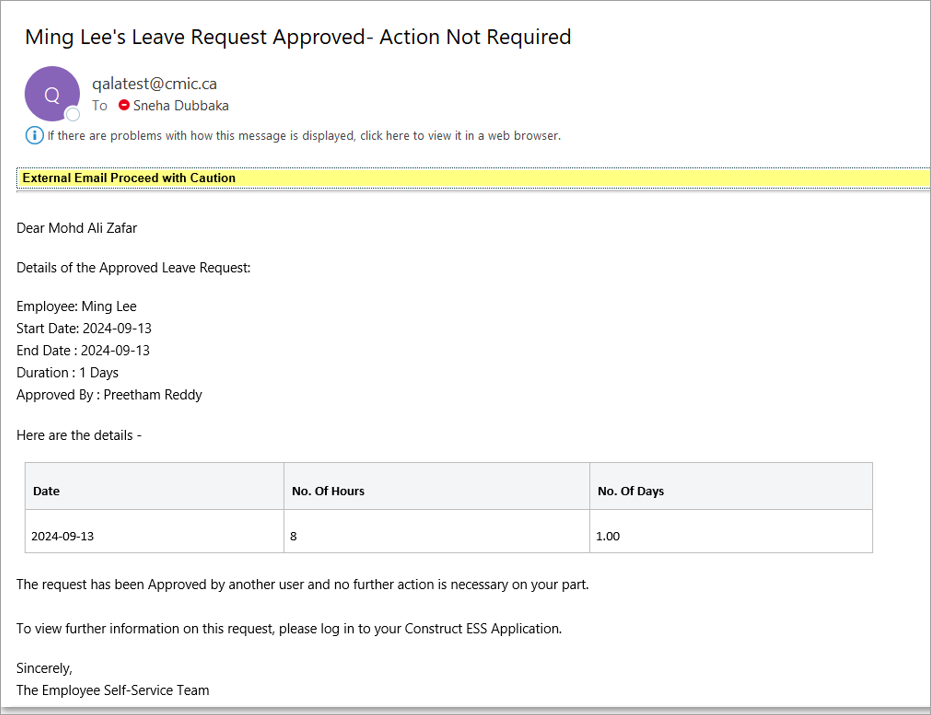
Task: Click the red blocked-recipient icon
Action: [x=124, y=105]
